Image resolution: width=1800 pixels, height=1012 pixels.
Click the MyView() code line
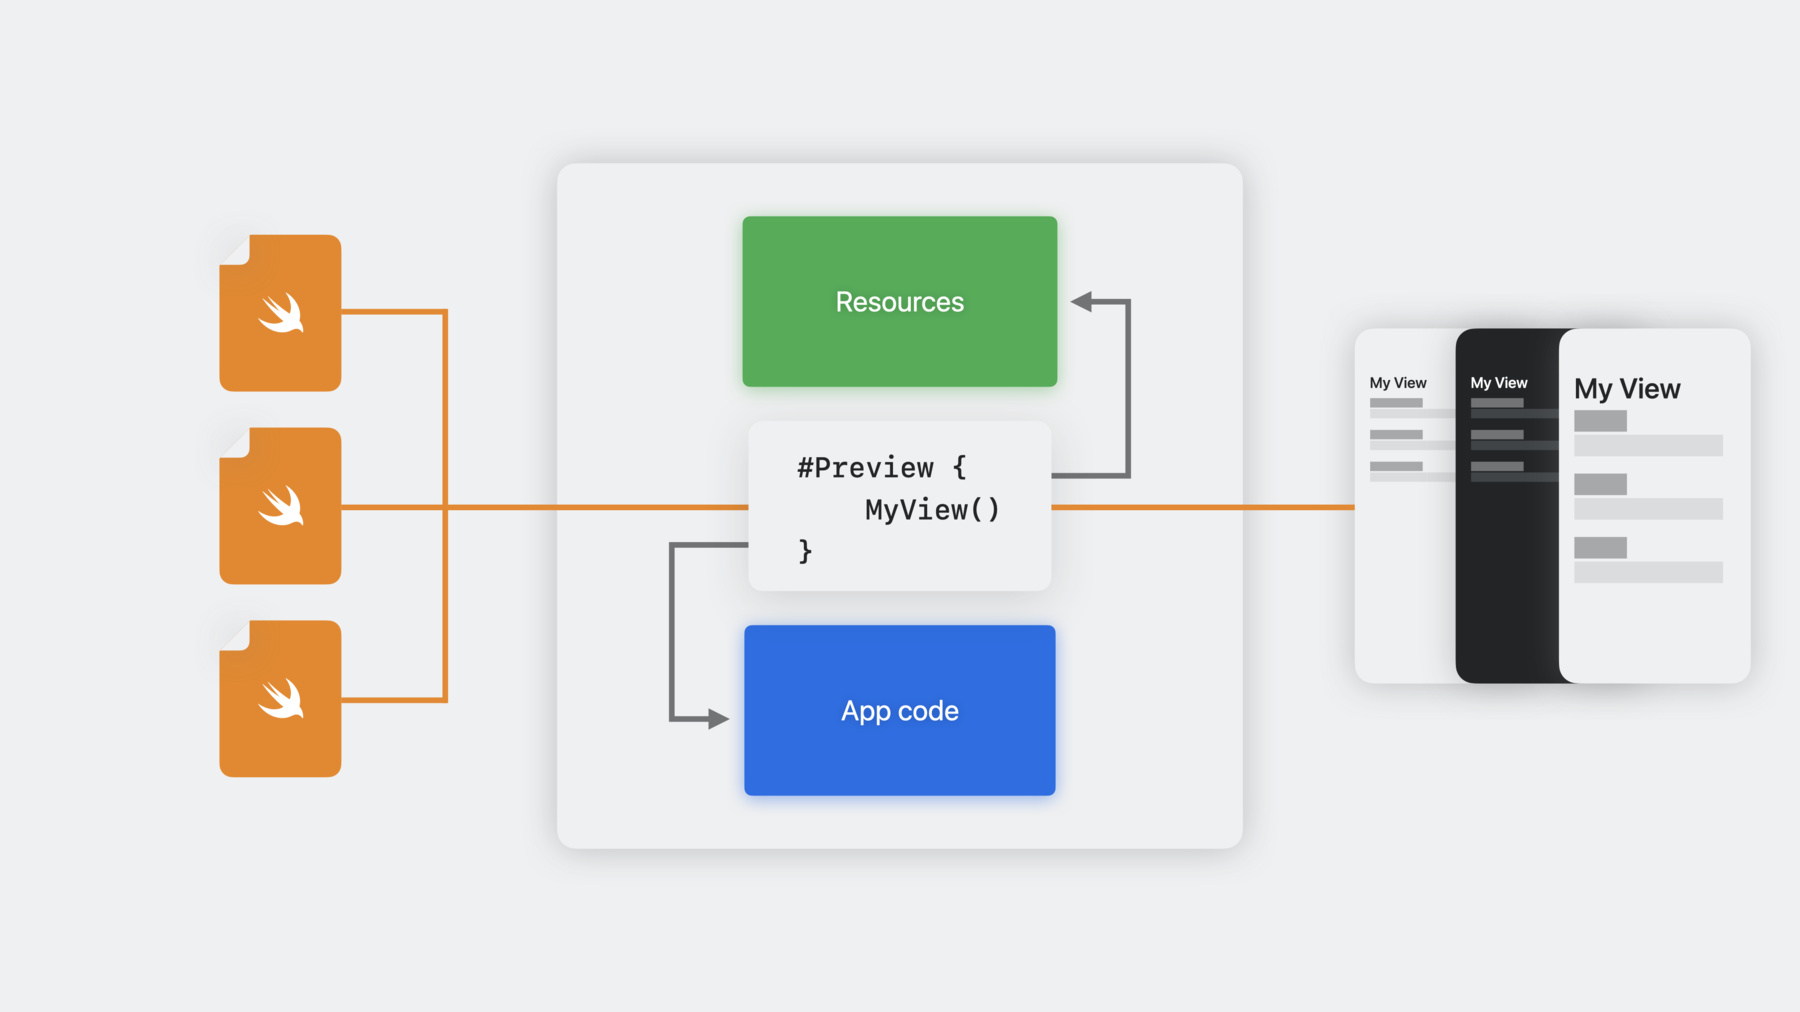coord(932,510)
